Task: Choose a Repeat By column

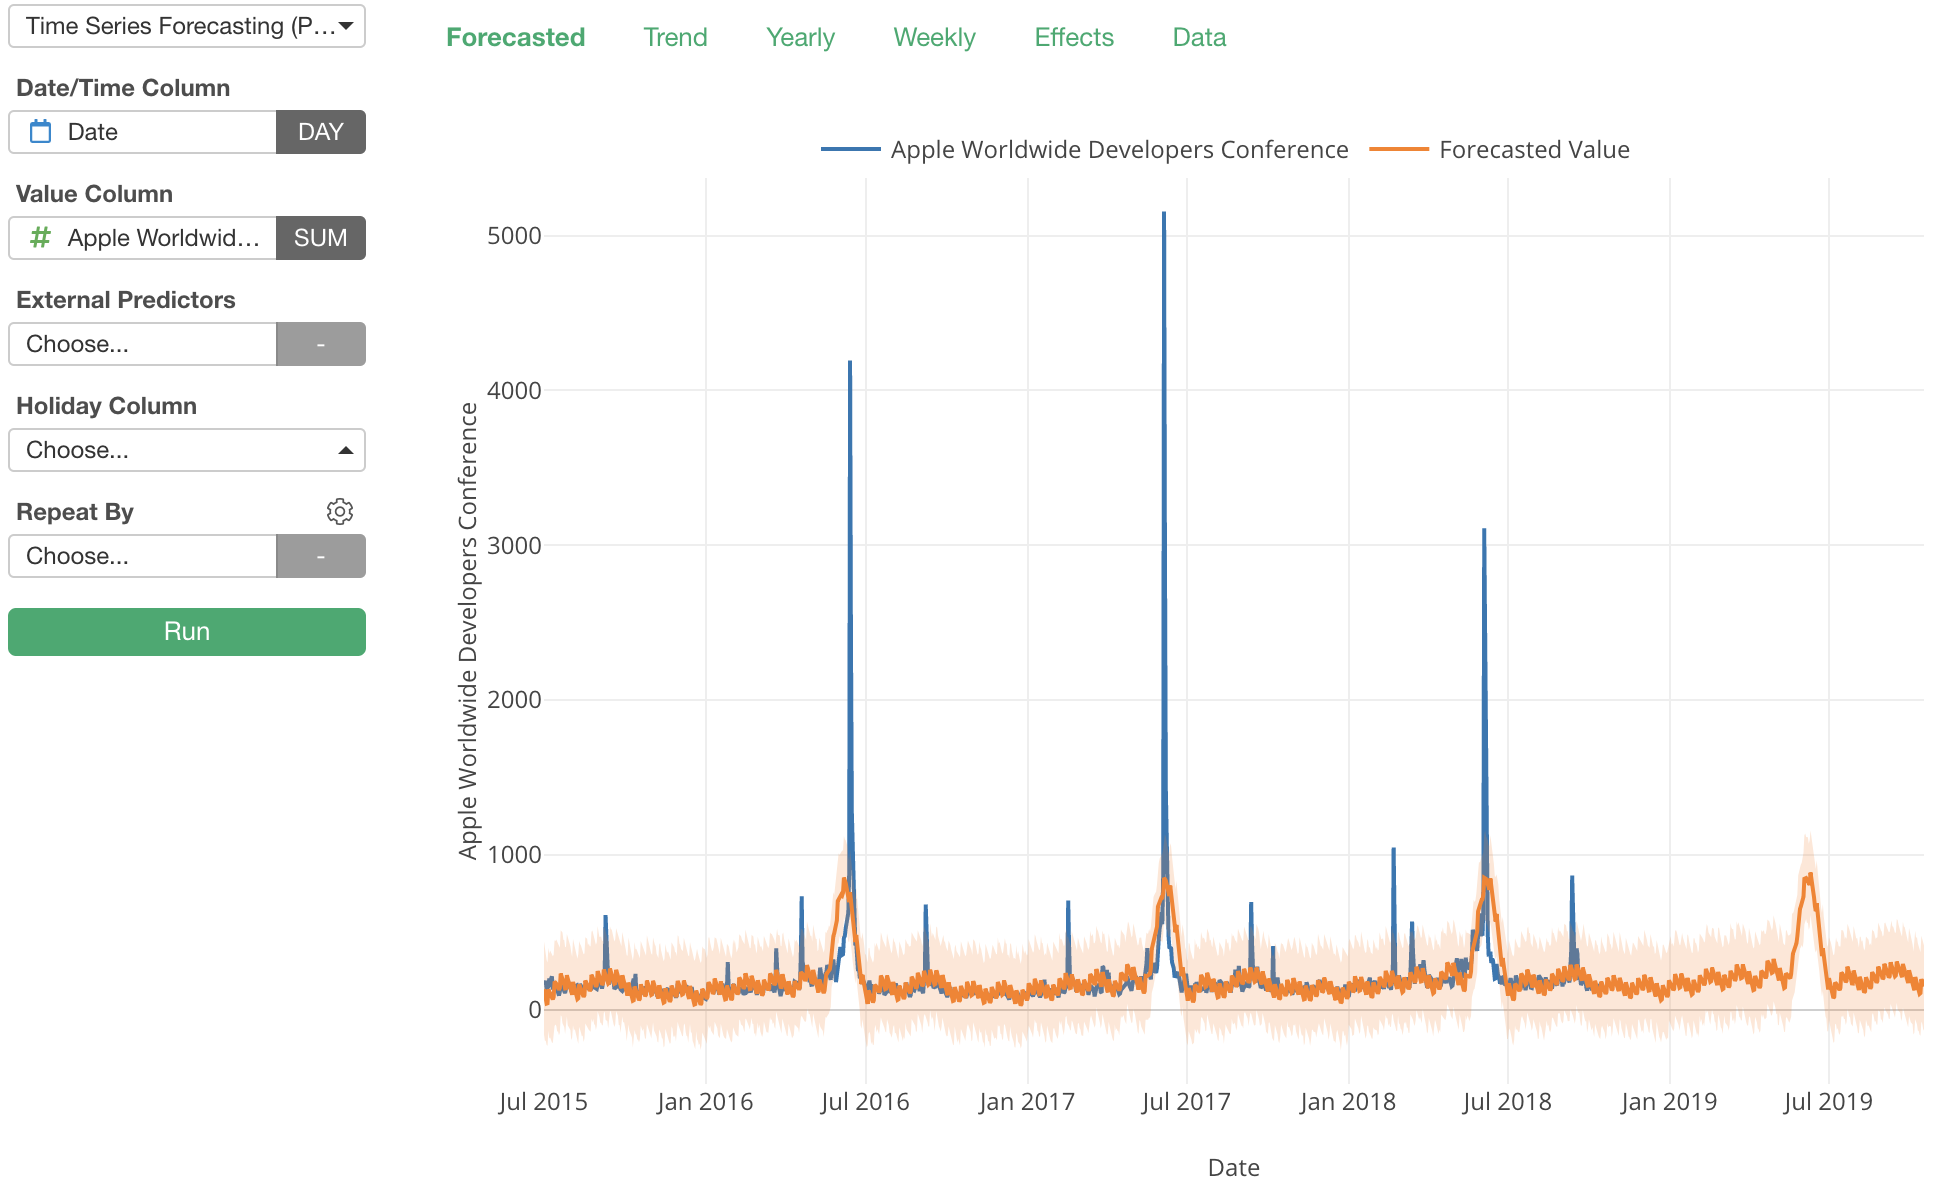Action: [143, 556]
